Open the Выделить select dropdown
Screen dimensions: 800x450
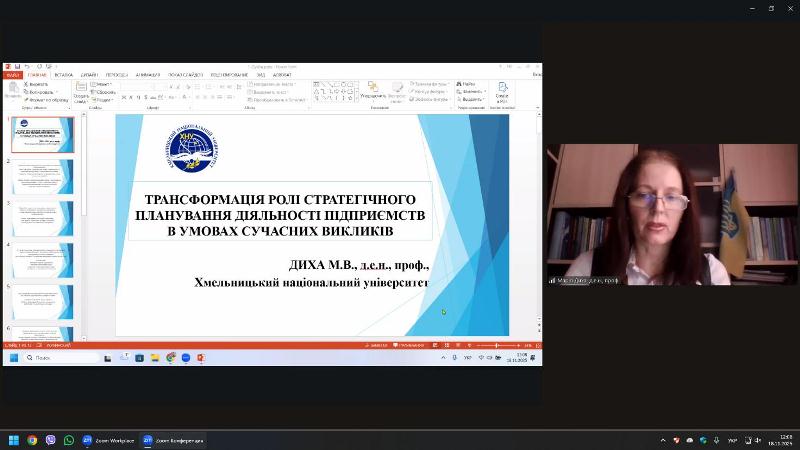470,99
